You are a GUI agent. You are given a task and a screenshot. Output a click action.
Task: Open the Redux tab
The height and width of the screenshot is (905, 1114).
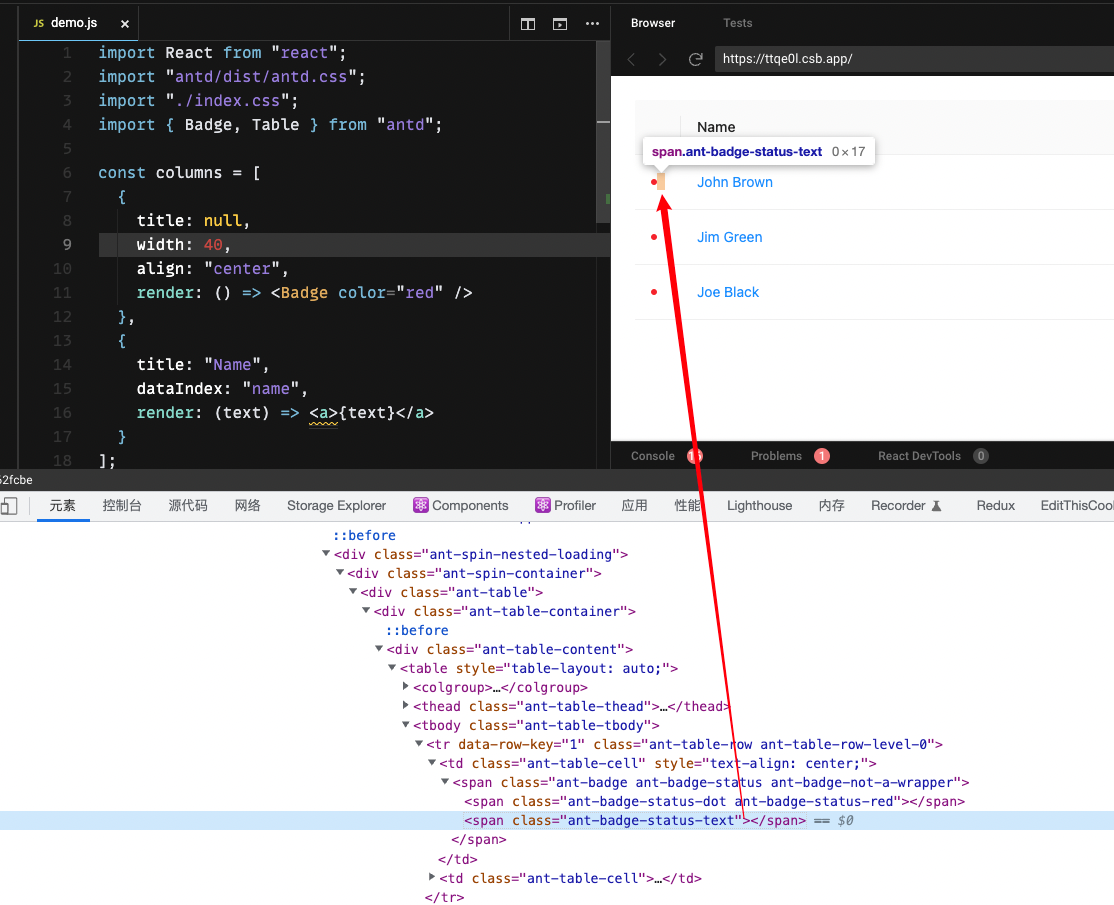point(995,506)
